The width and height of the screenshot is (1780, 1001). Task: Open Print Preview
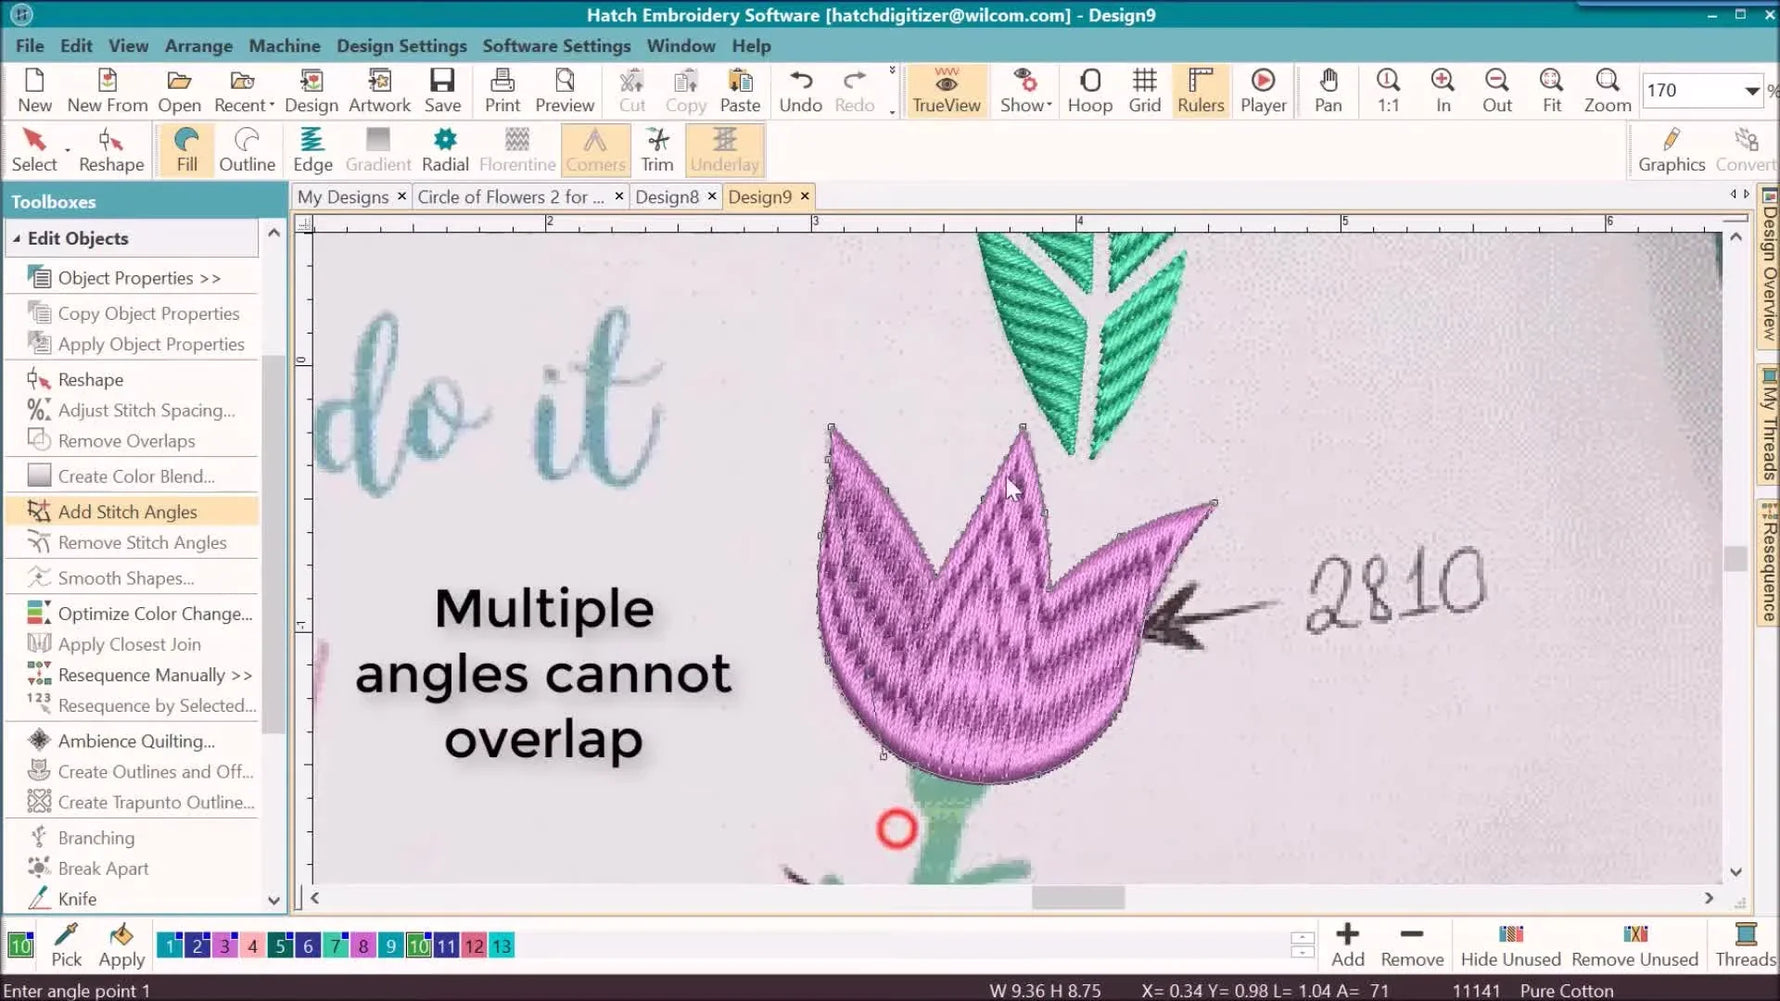tap(564, 90)
